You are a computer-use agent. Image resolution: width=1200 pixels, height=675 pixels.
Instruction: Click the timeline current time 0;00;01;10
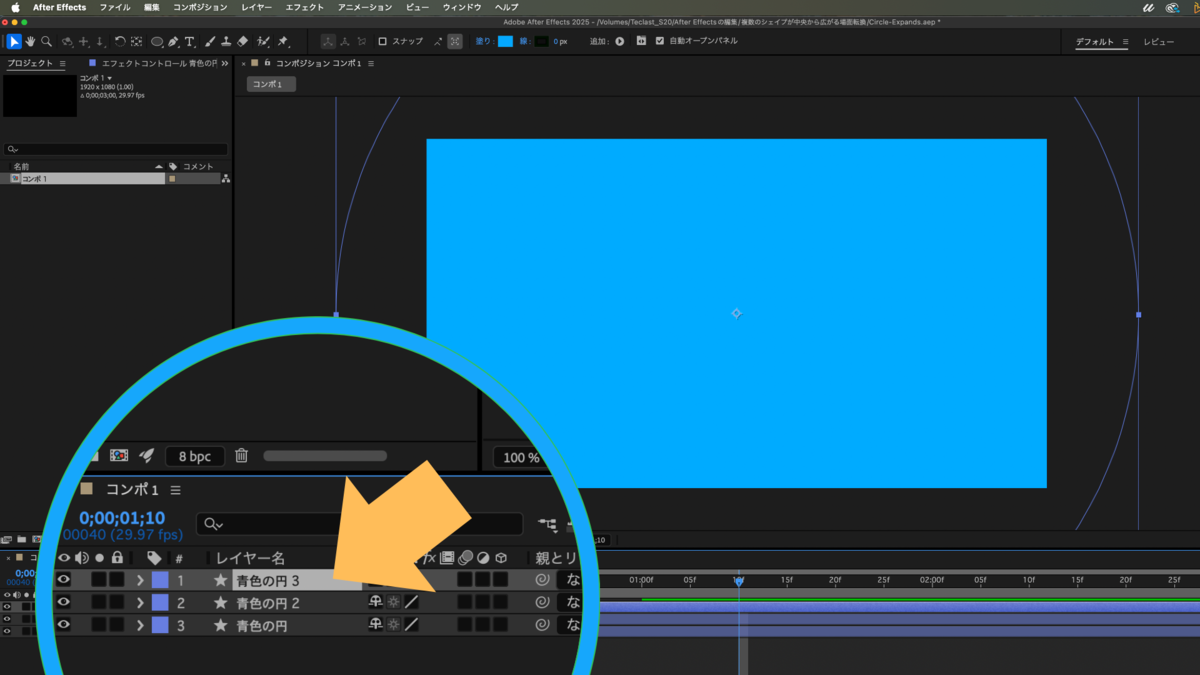pyautogui.click(x=122, y=518)
